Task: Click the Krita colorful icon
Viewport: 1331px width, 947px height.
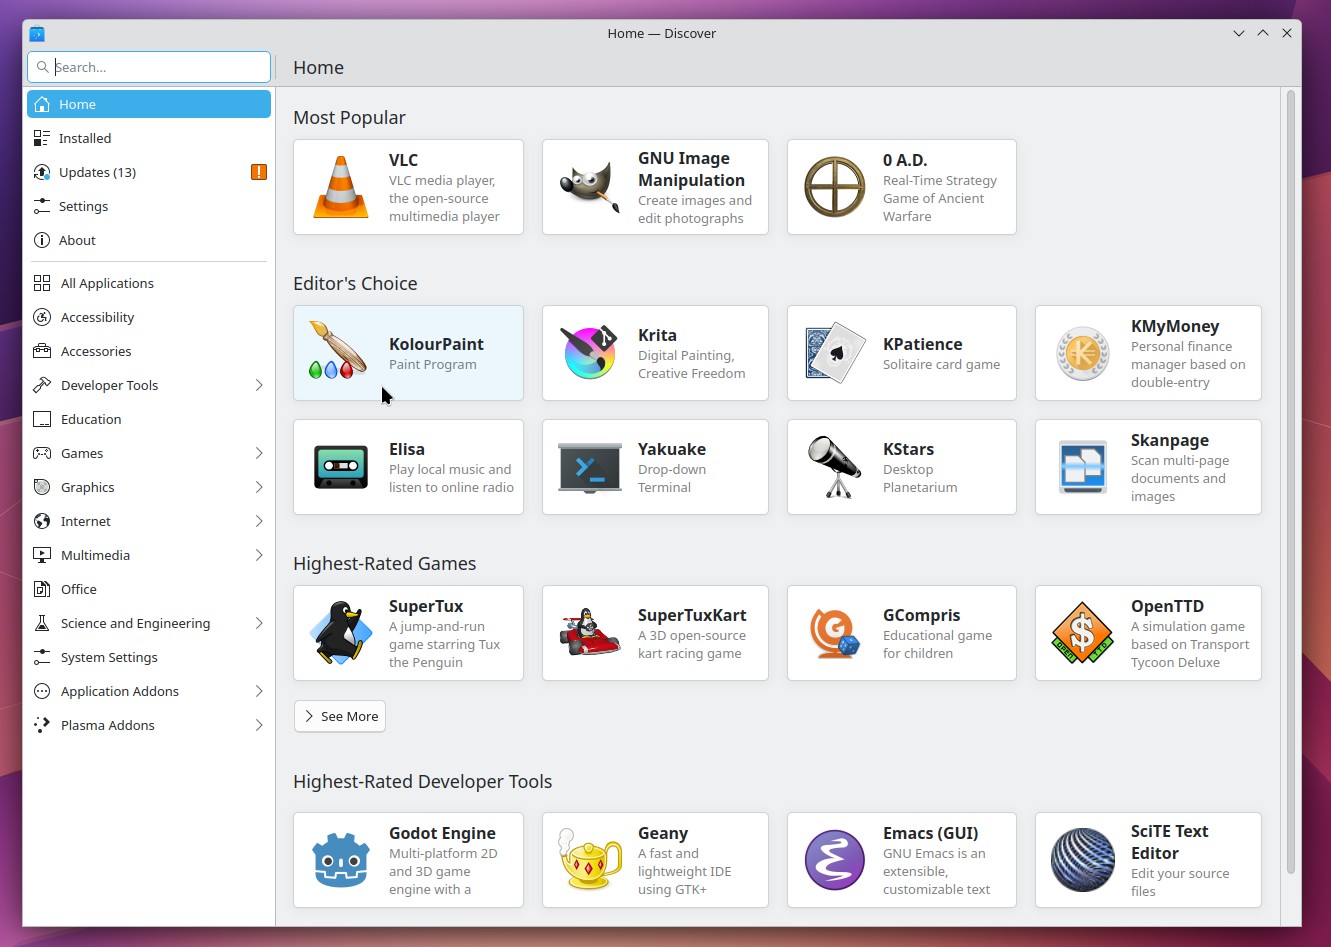Action: click(x=590, y=353)
